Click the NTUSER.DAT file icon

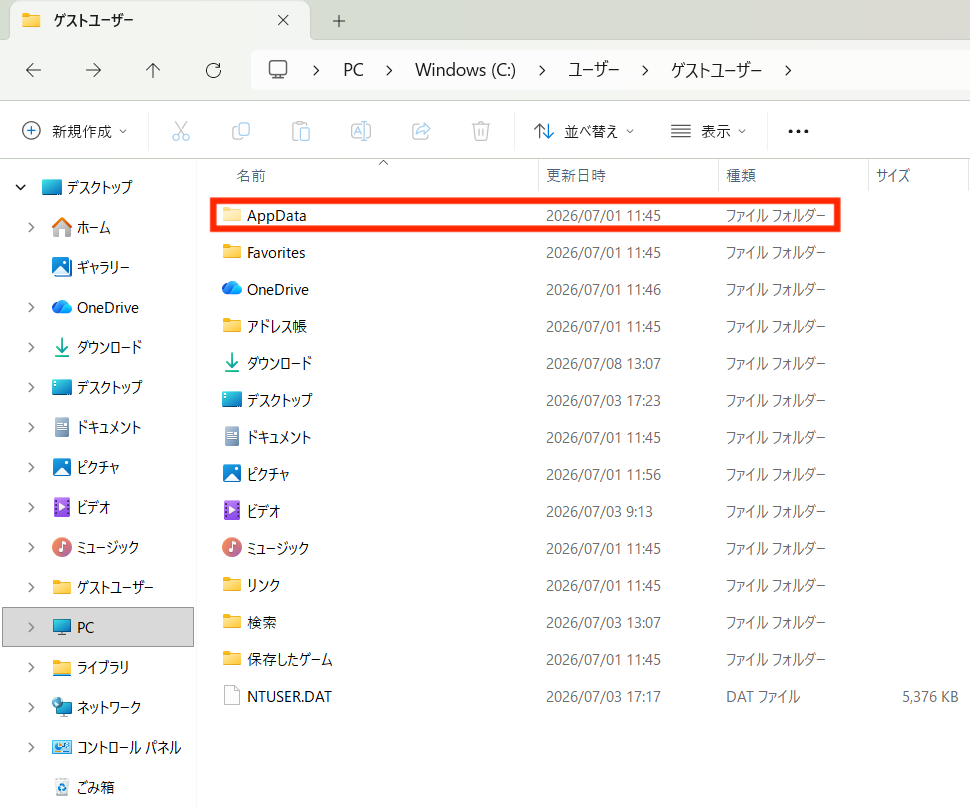232,696
